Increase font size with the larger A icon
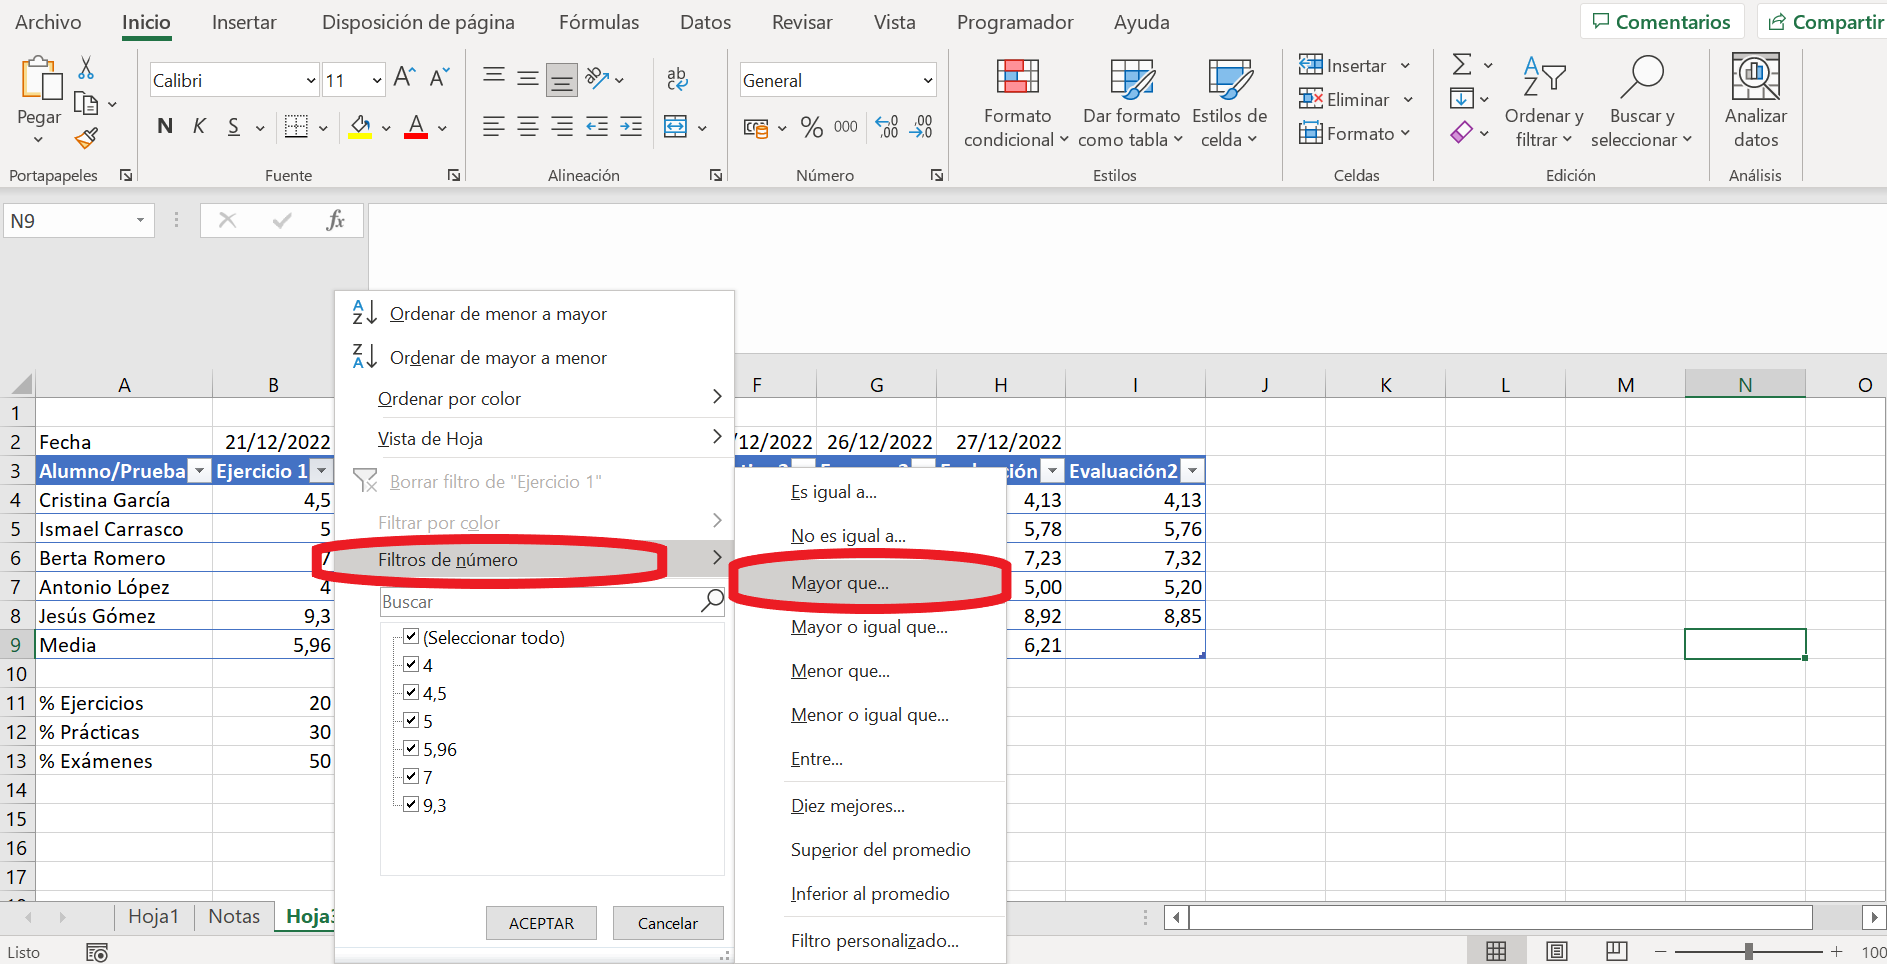Viewport: 1887px width, 964px height. (x=404, y=77)
